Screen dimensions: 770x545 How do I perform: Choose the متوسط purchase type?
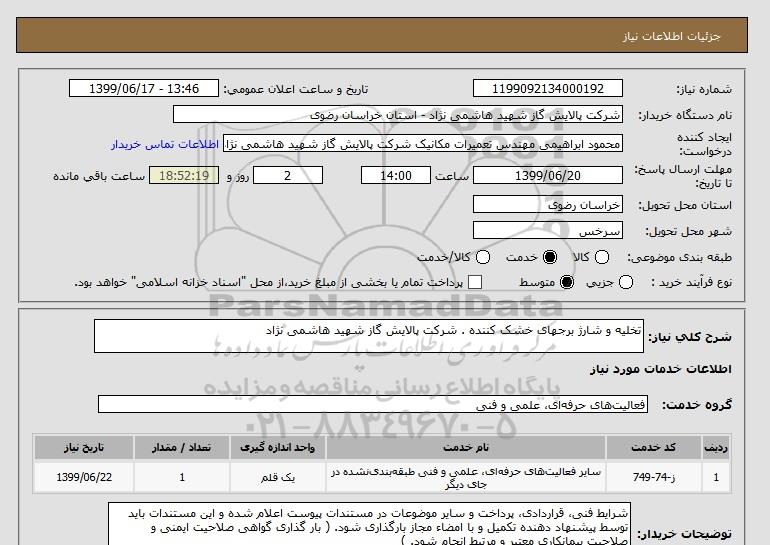pos(567,282)
